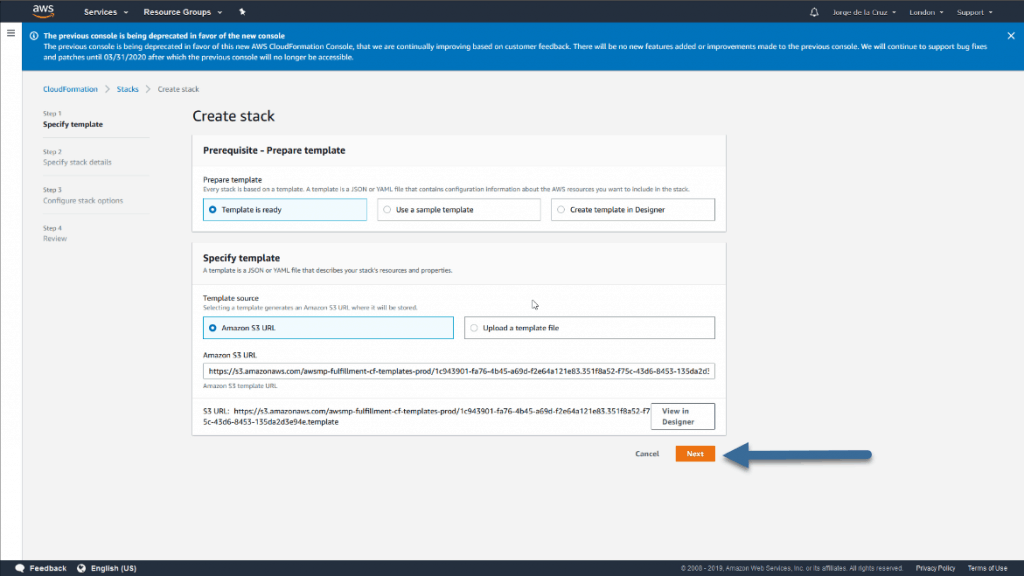Choose Upload a template file option

[x=589, y=328]
